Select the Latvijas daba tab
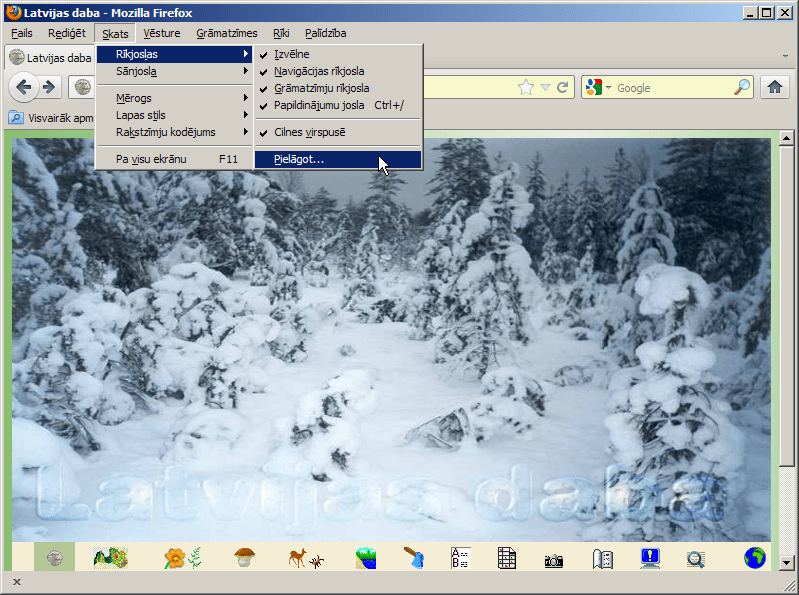 coord(50,58)
